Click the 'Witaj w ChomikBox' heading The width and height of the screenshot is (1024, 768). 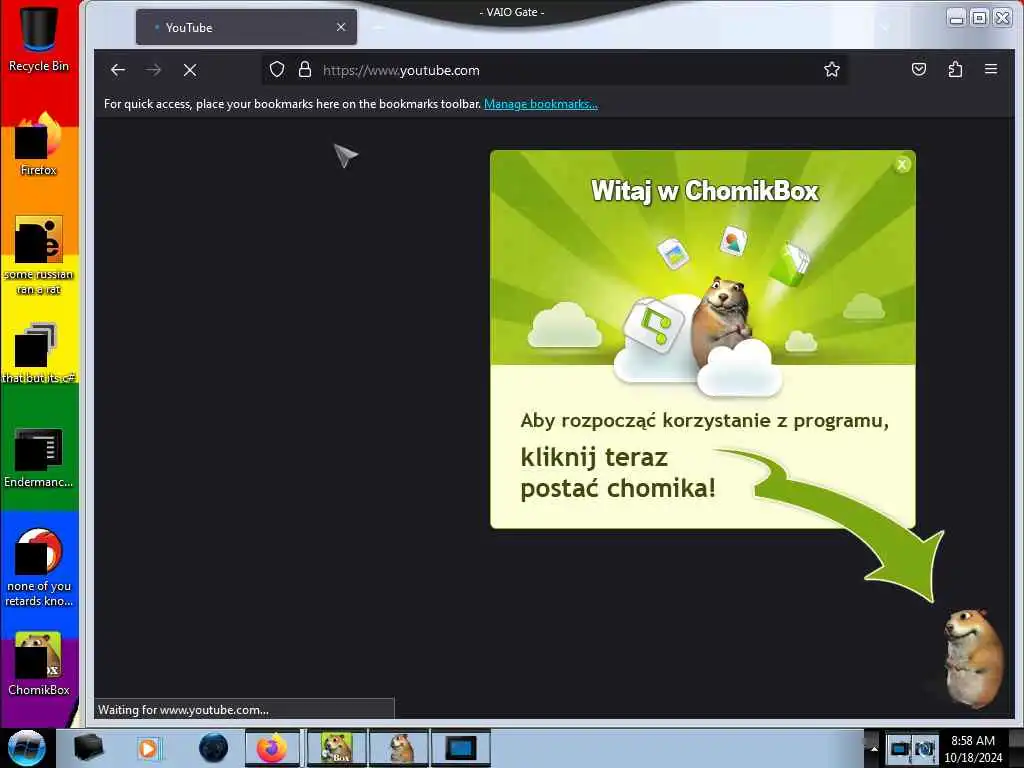pyautogui.click(x=705, y=191)
